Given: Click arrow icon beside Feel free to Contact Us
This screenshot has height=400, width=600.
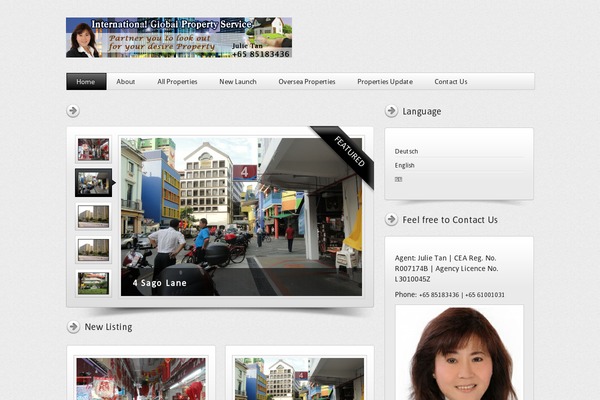Looking at the screenshot, I should [x=391, y=219].
